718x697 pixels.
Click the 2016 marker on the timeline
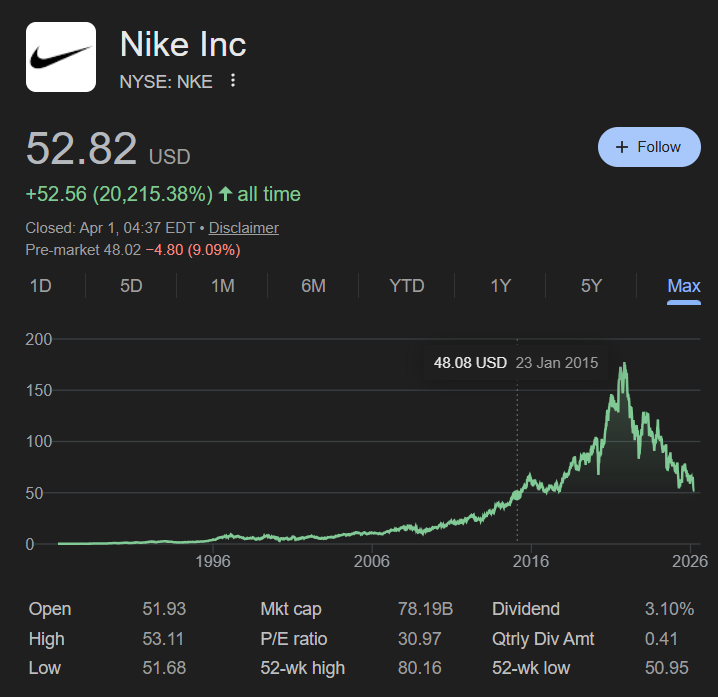pyautogui.click(x=531, y=562)
